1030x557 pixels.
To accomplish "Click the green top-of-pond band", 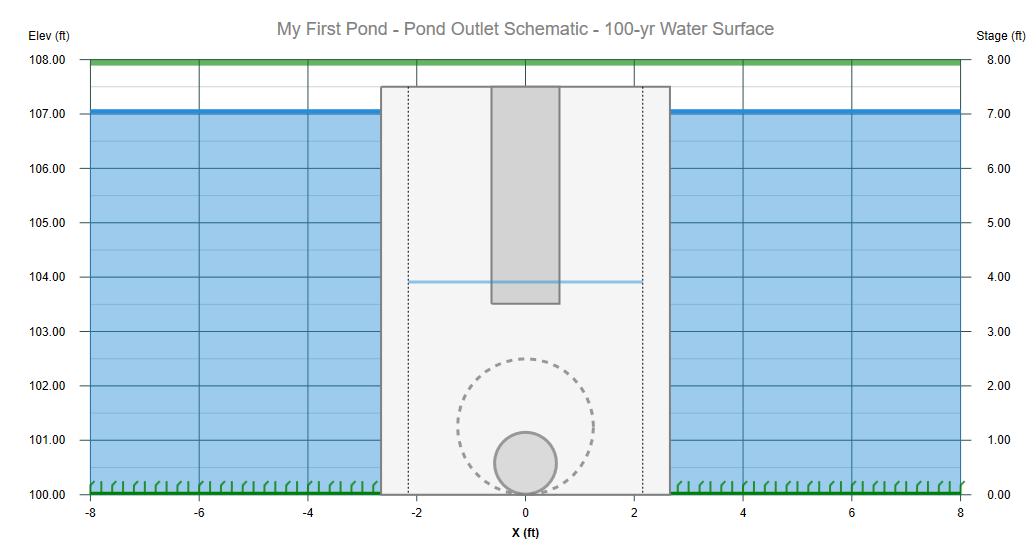I will point(525,62).
